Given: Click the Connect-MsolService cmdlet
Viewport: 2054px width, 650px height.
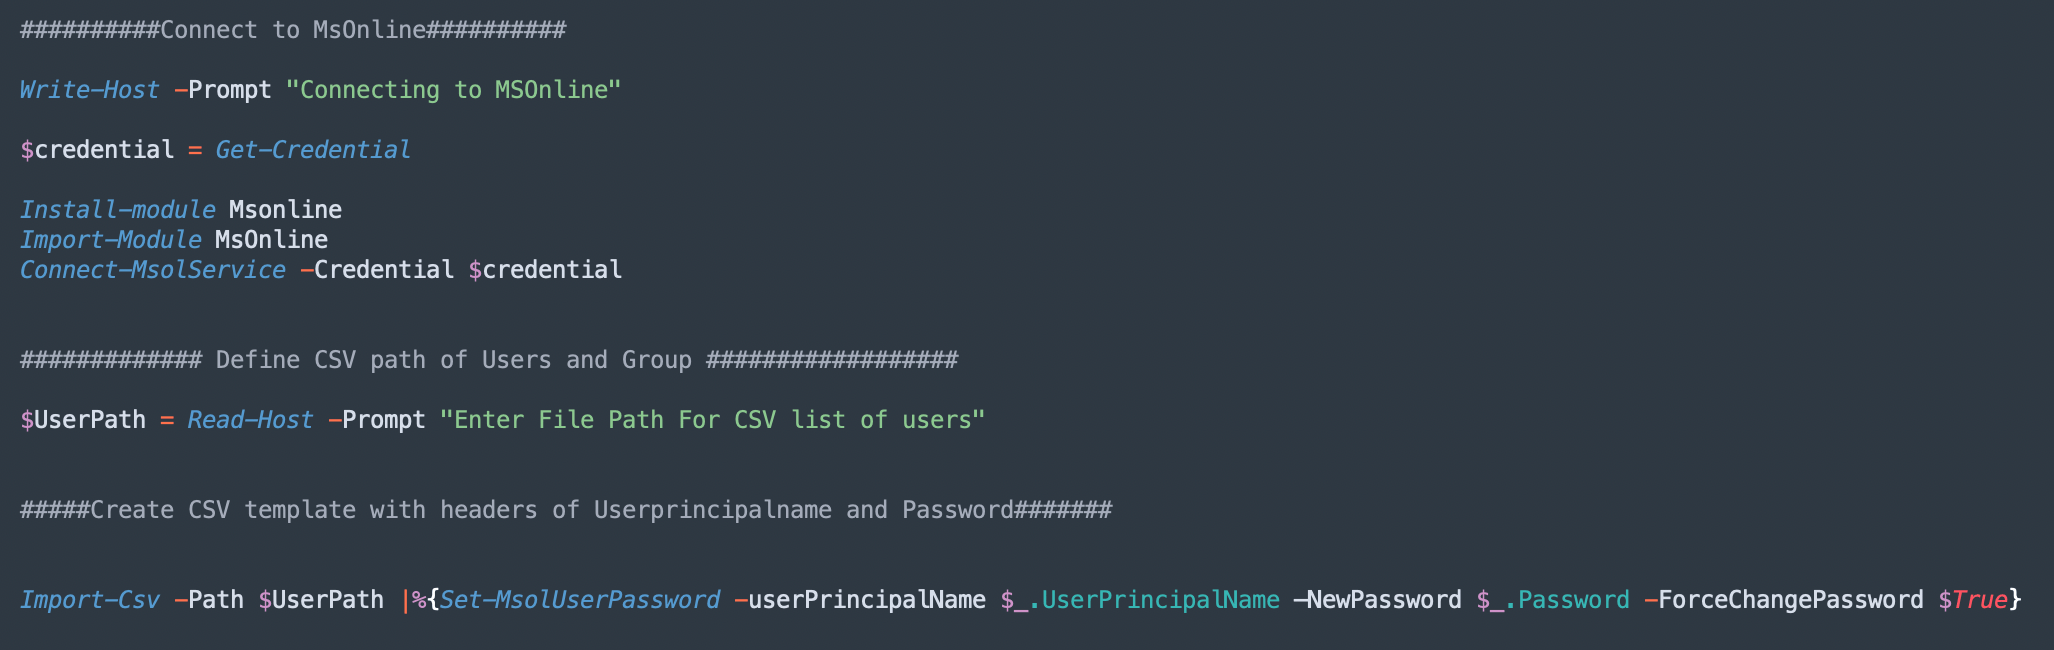Looking at the screenshot, I should pos(152,270).
